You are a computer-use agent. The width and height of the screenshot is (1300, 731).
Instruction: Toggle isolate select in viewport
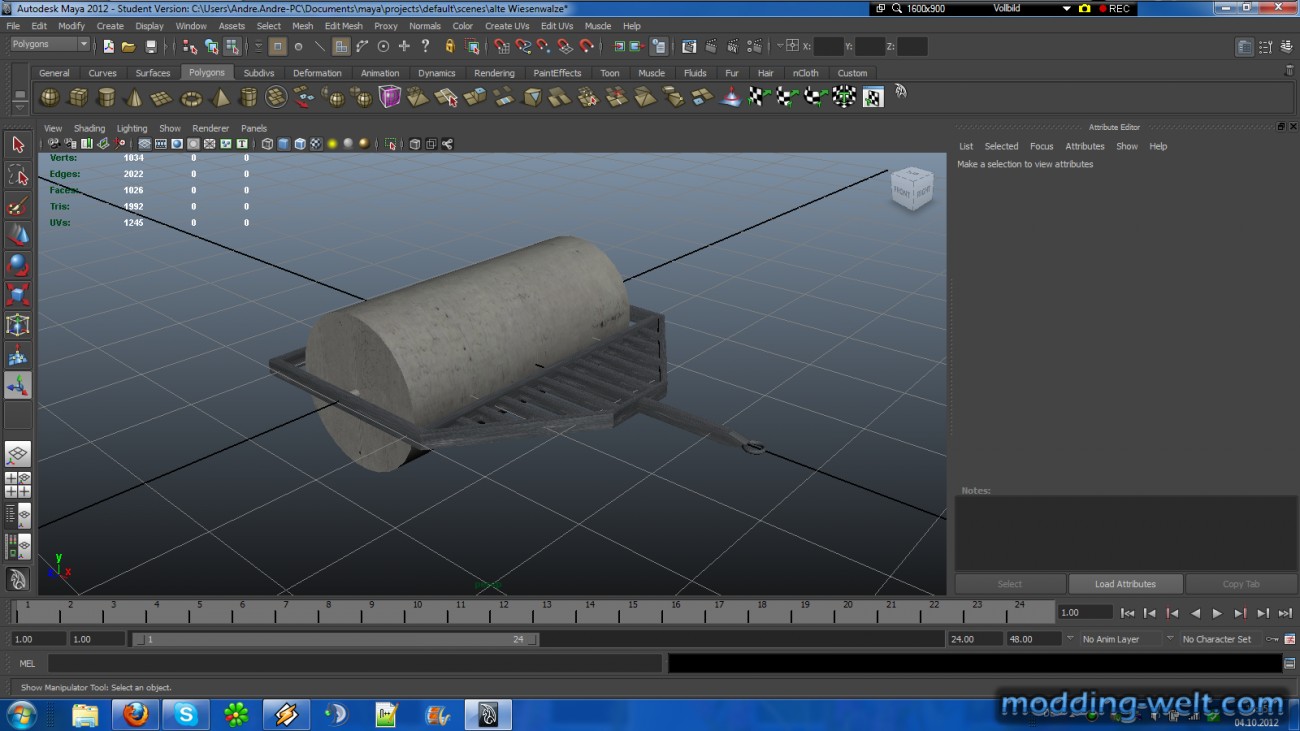(x=390, y=144)
